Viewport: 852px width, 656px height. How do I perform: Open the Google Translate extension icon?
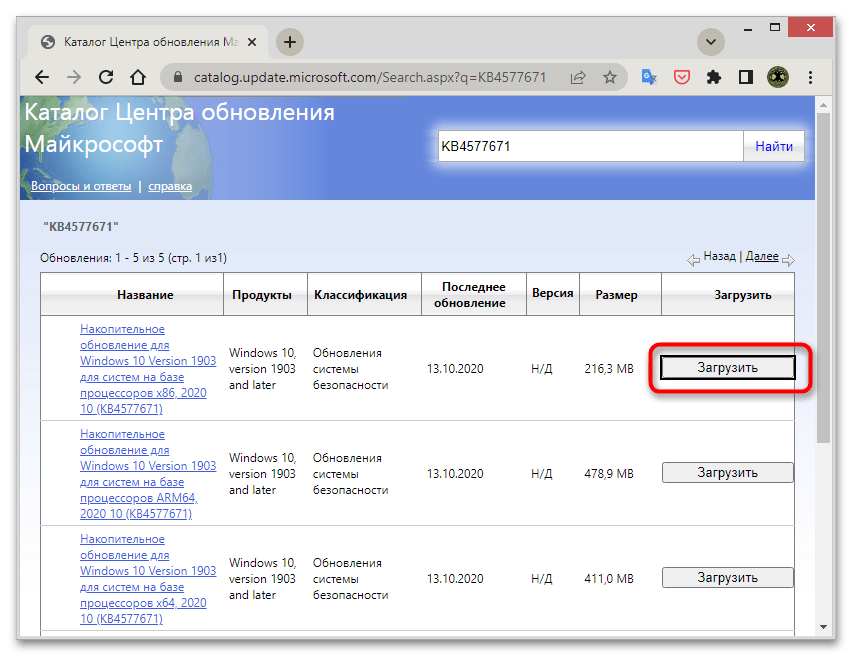(x=649, y=77)
